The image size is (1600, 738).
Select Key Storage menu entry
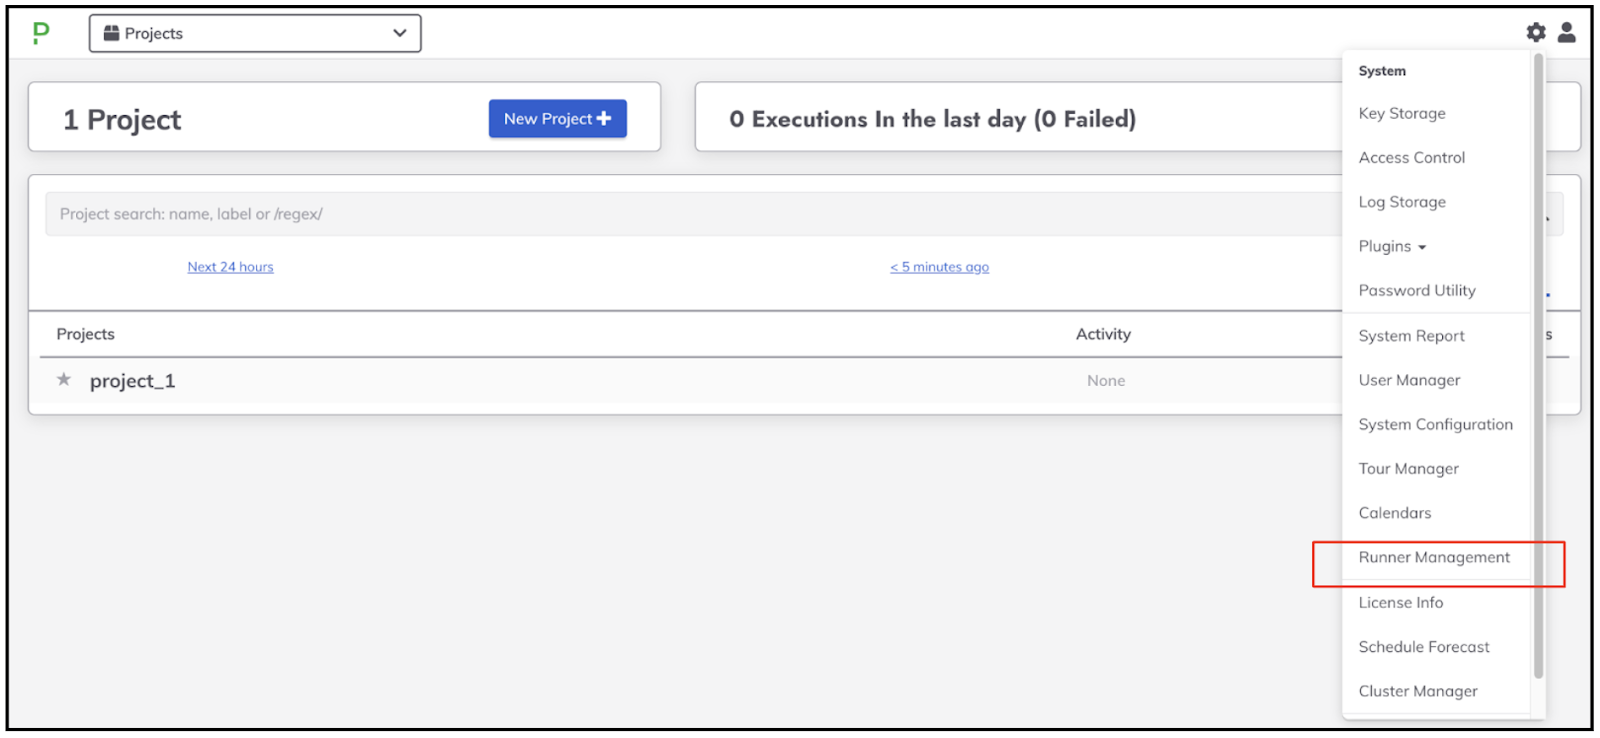pyautogui.click(x=1402, y=114)
